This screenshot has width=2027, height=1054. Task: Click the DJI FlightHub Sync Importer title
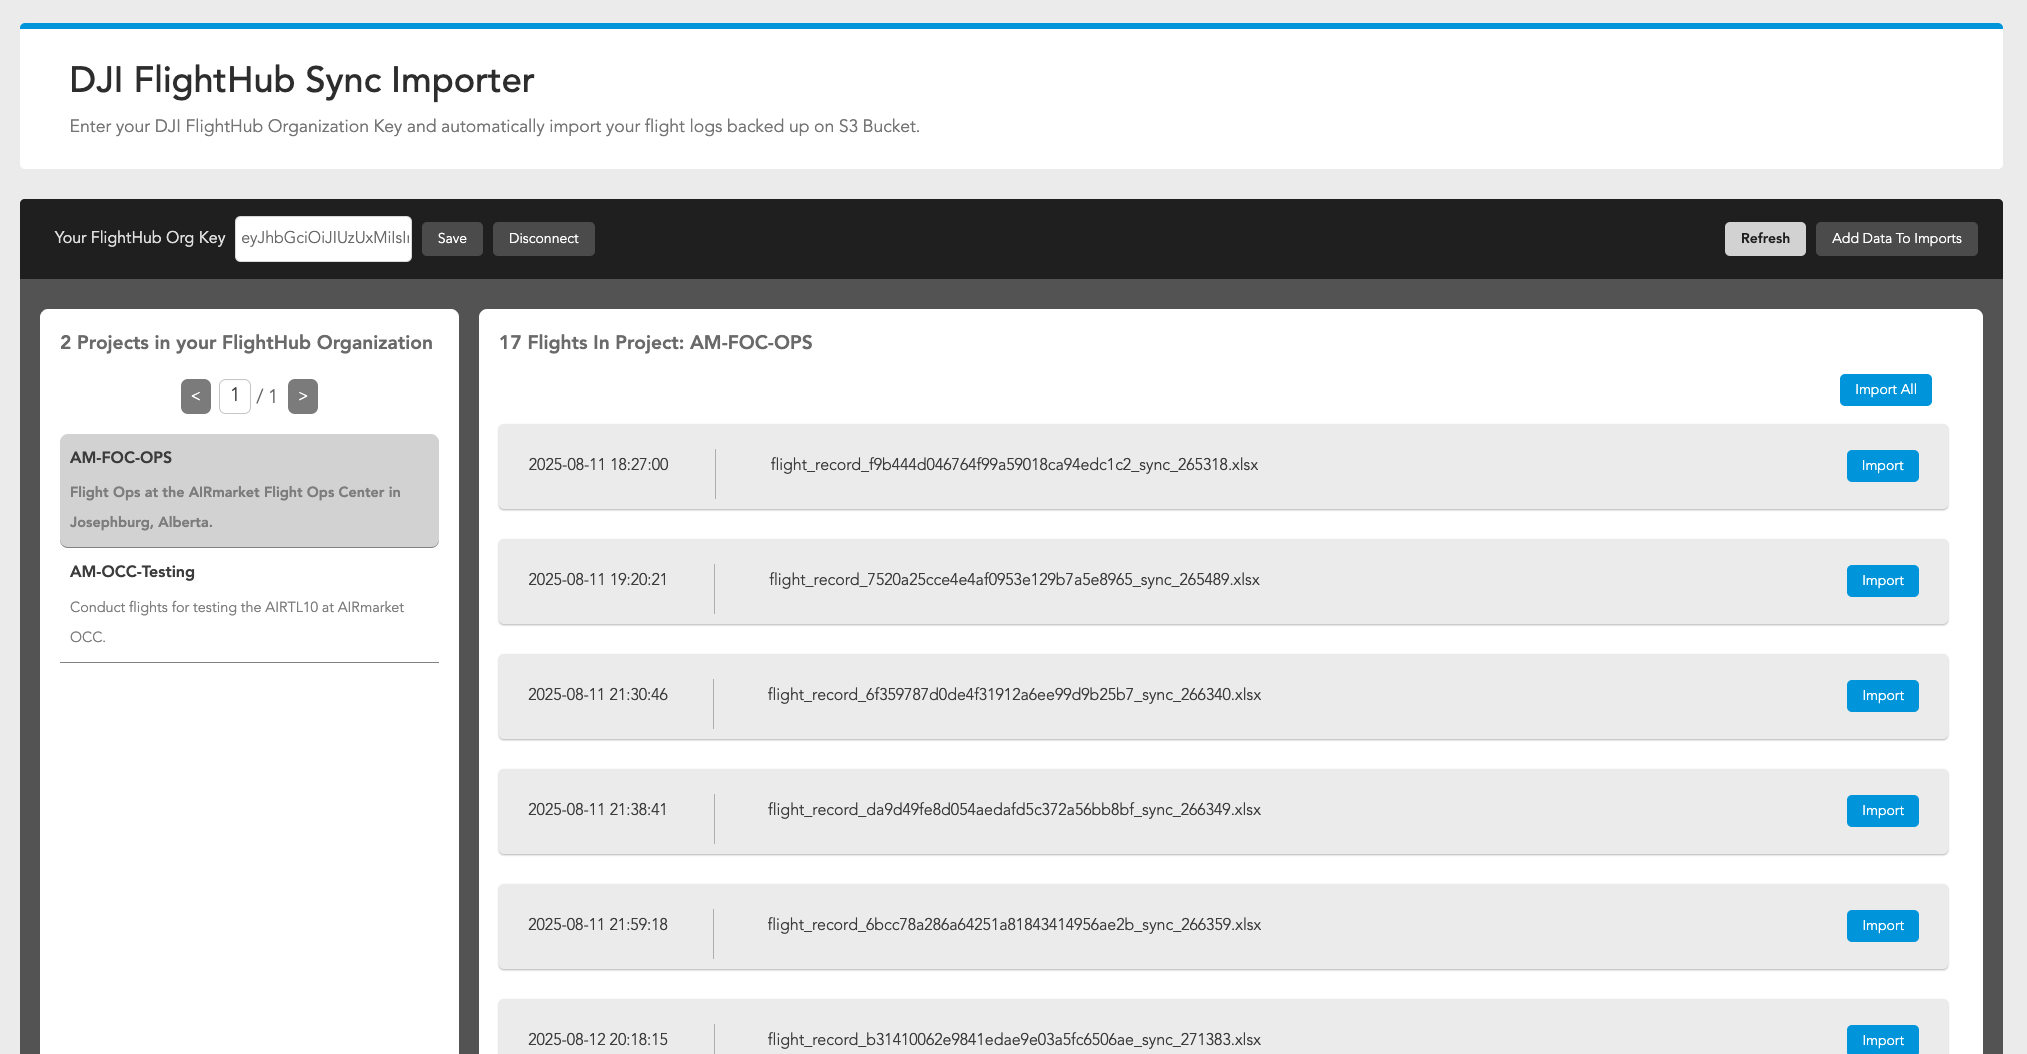pos(302,80)
